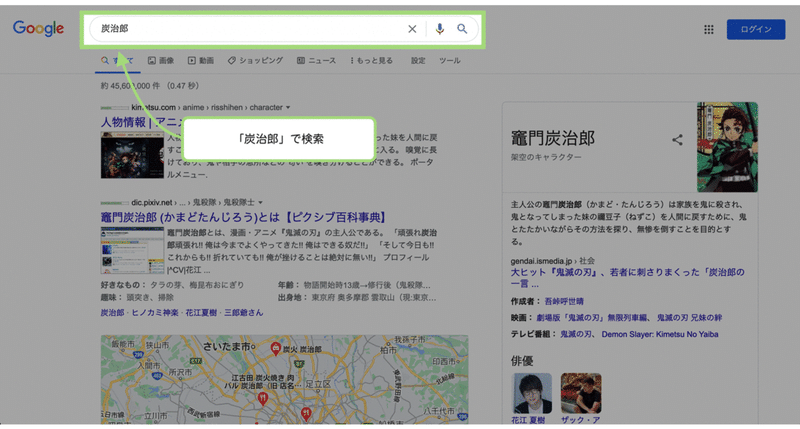Open the ツール options
The width and height of the screenshot is (800, 429).
tap(449, 61)
